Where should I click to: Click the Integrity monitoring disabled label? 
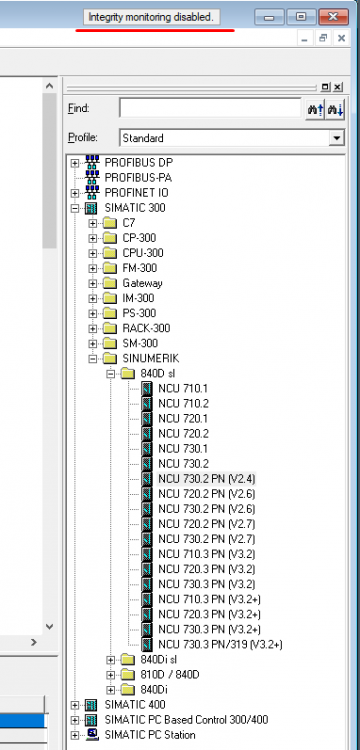(152, 17)
